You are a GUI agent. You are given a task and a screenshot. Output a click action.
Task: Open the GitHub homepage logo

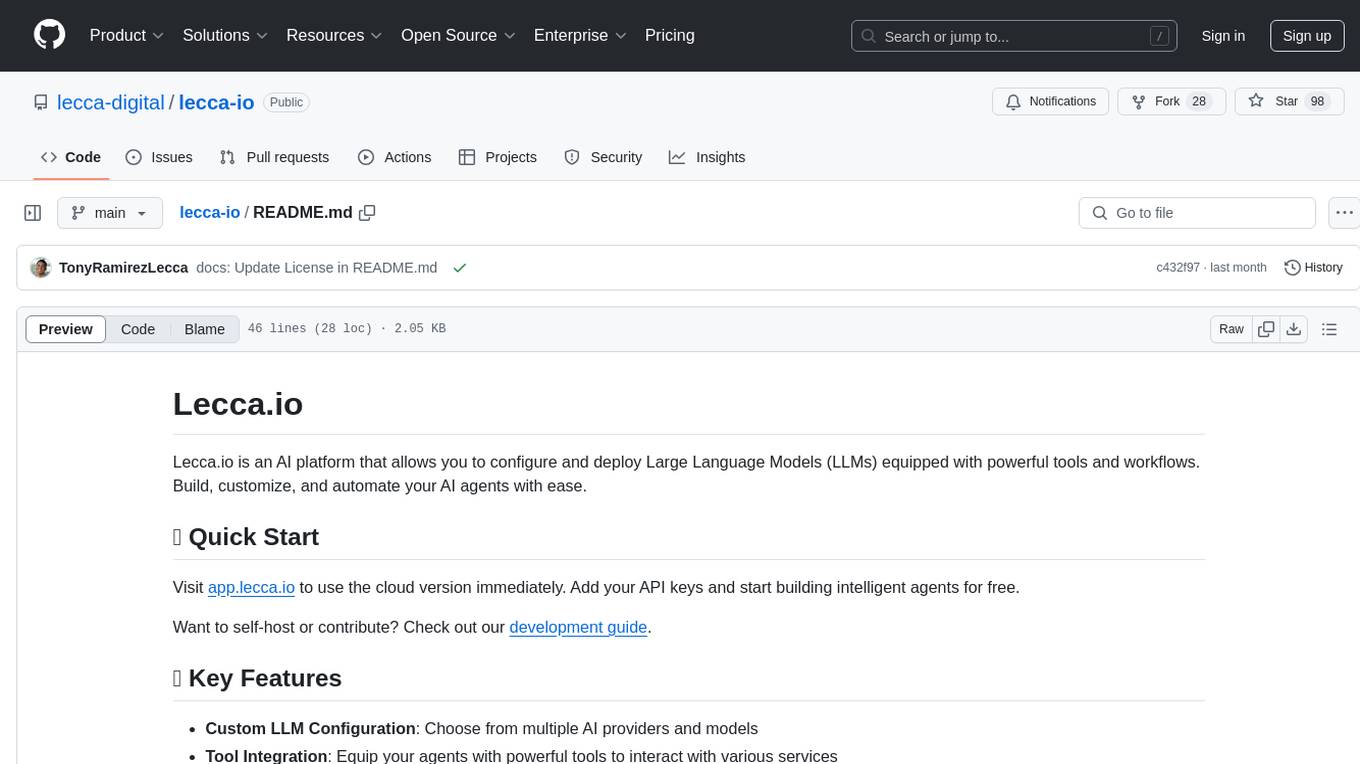pyautogui.click(x=49, y=35)
